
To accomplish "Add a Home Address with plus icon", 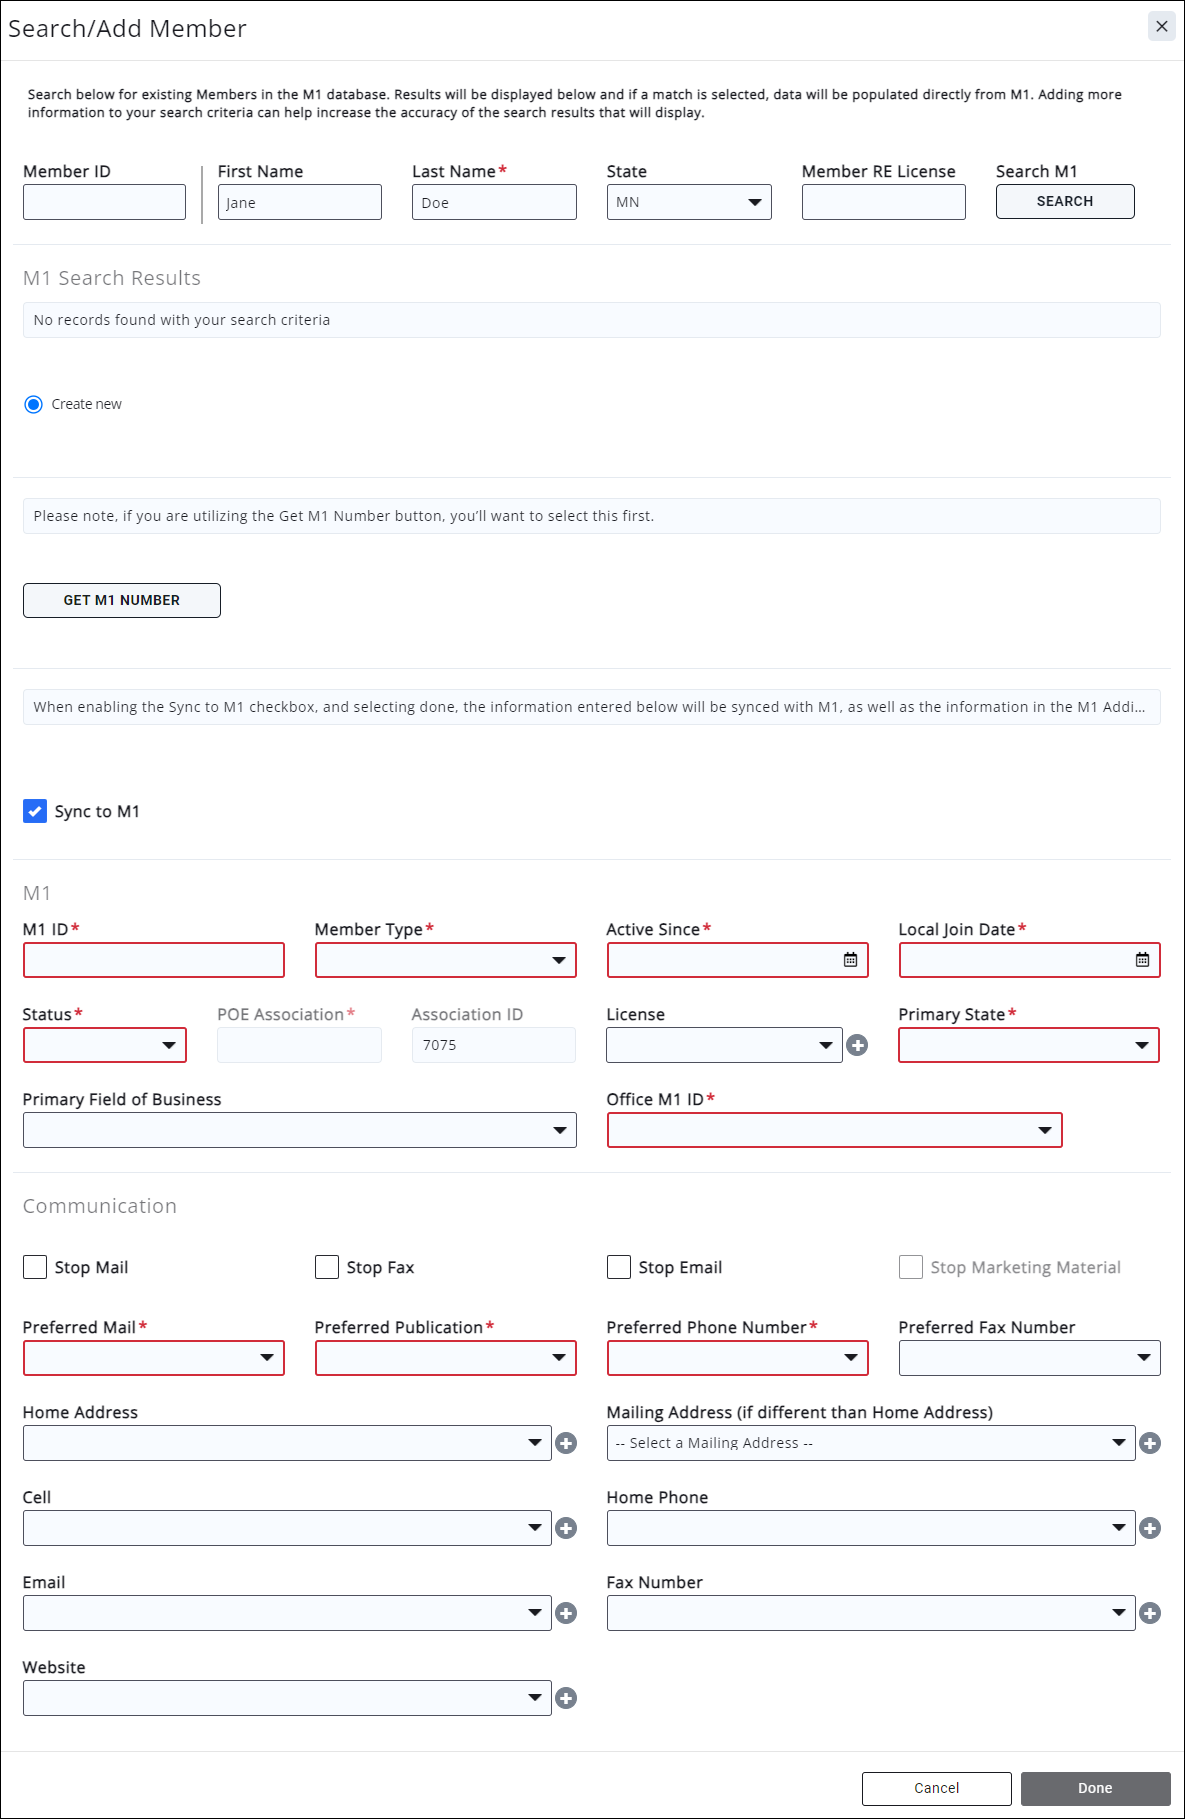I will click(566, 1443).
